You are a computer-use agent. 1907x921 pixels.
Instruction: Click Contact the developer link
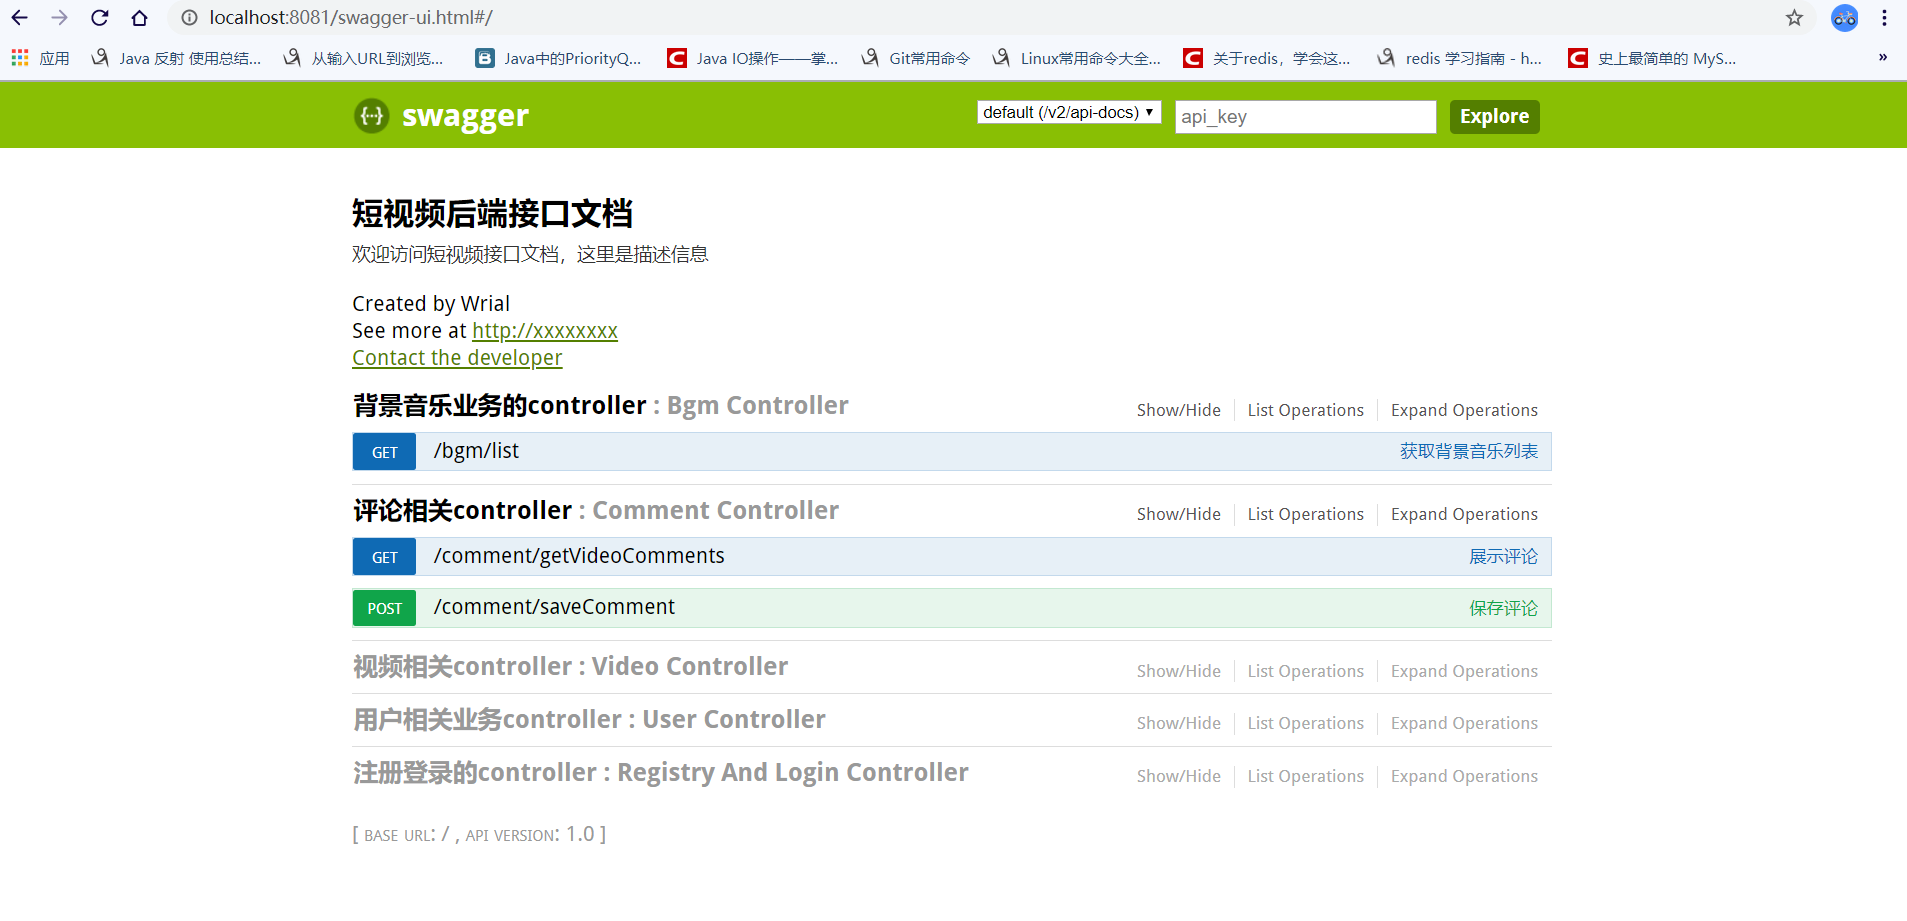(x=457, y=358)
